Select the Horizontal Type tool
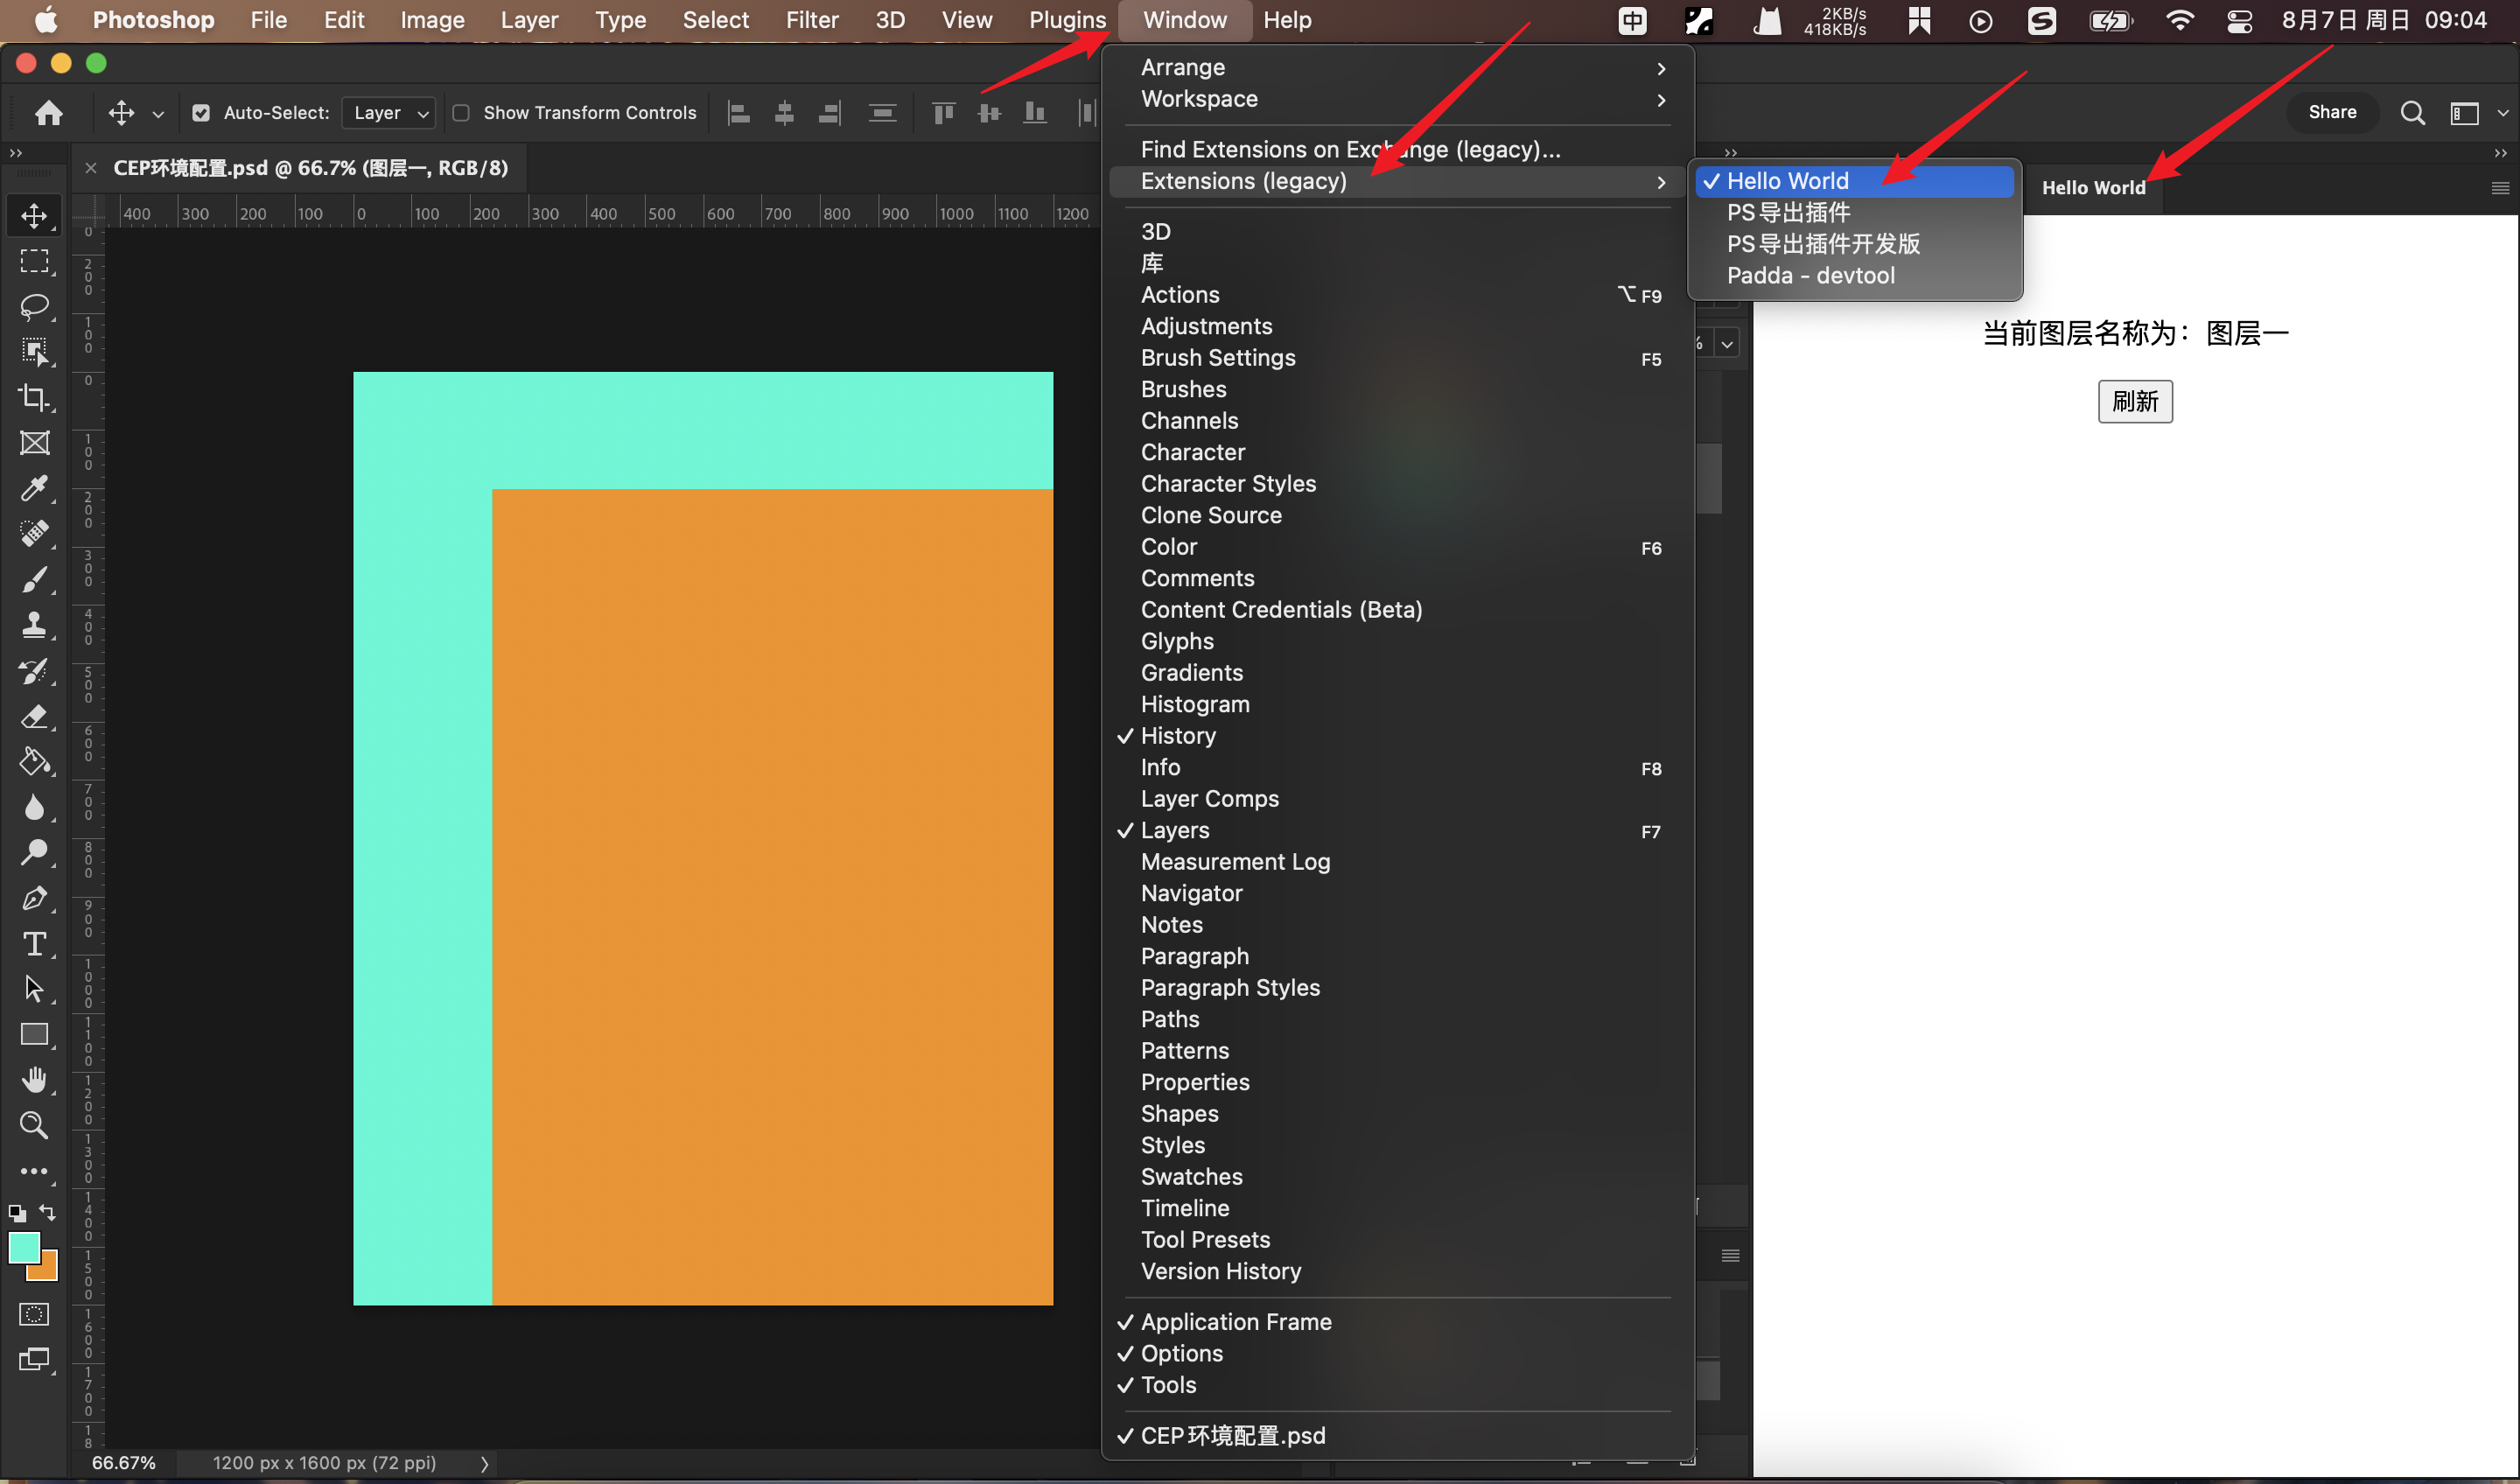The image size is (2520, 1484). point(34,943)
